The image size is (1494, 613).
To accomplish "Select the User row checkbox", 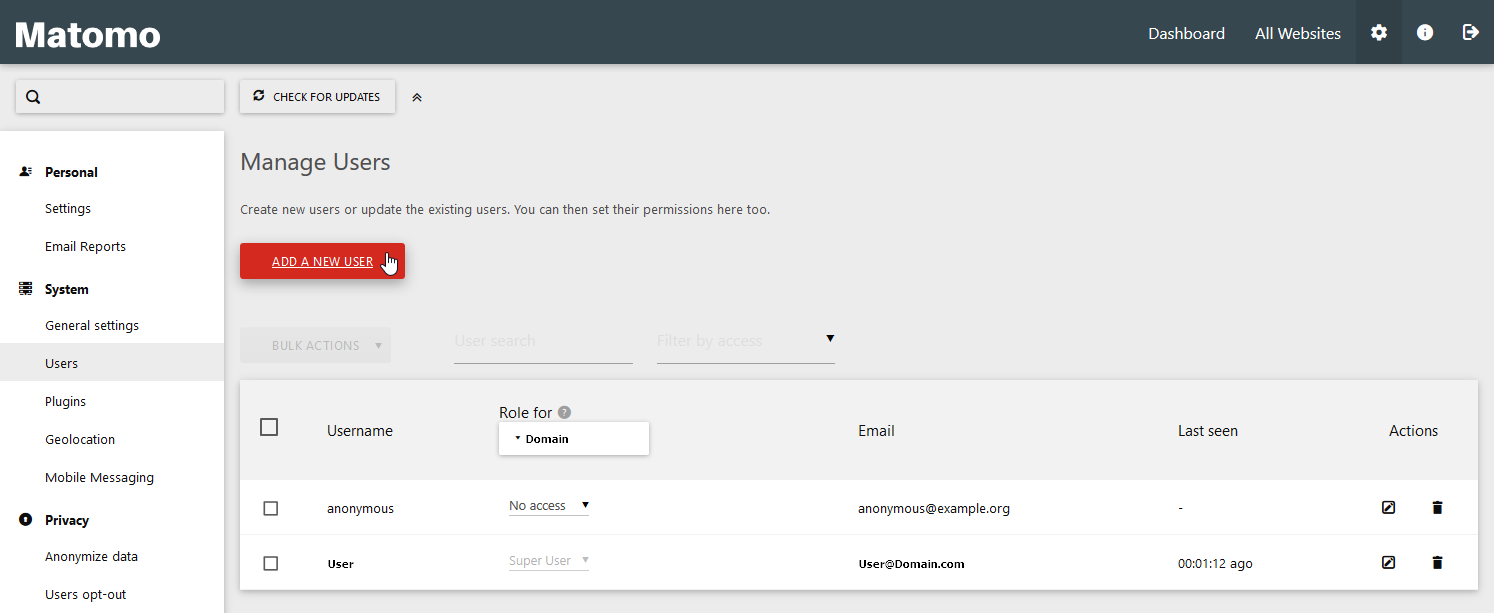I will pos(270,564).
